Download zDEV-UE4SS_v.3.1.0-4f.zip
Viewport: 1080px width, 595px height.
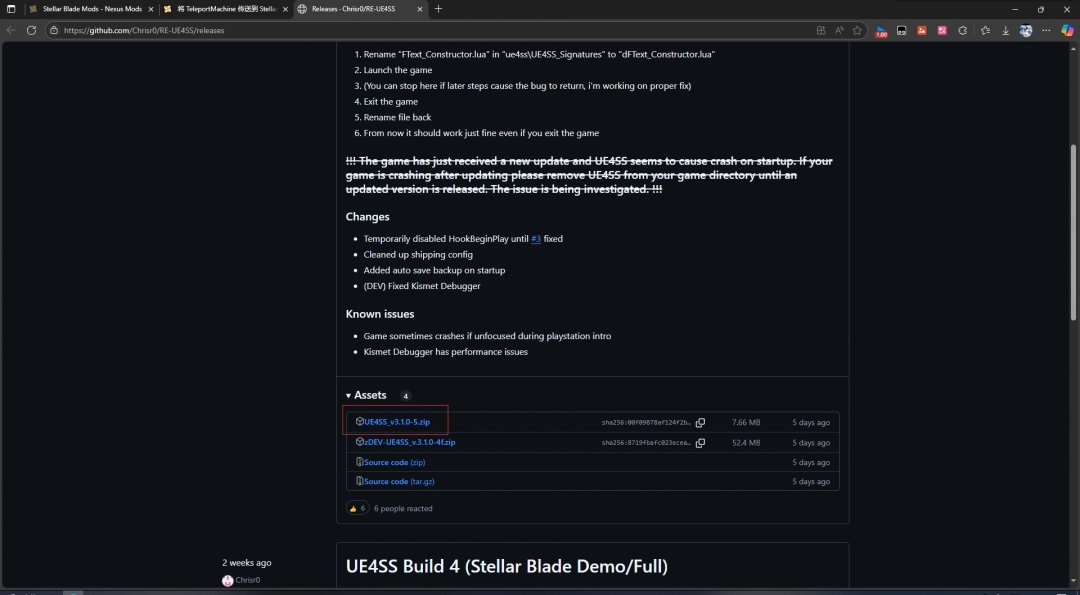click(x=410, y=442)
